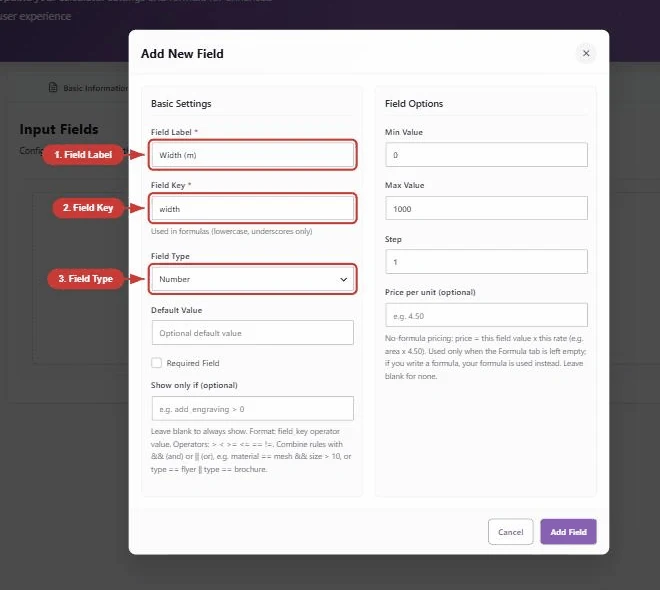Click the Basic Settings heading

pos(181,104)
